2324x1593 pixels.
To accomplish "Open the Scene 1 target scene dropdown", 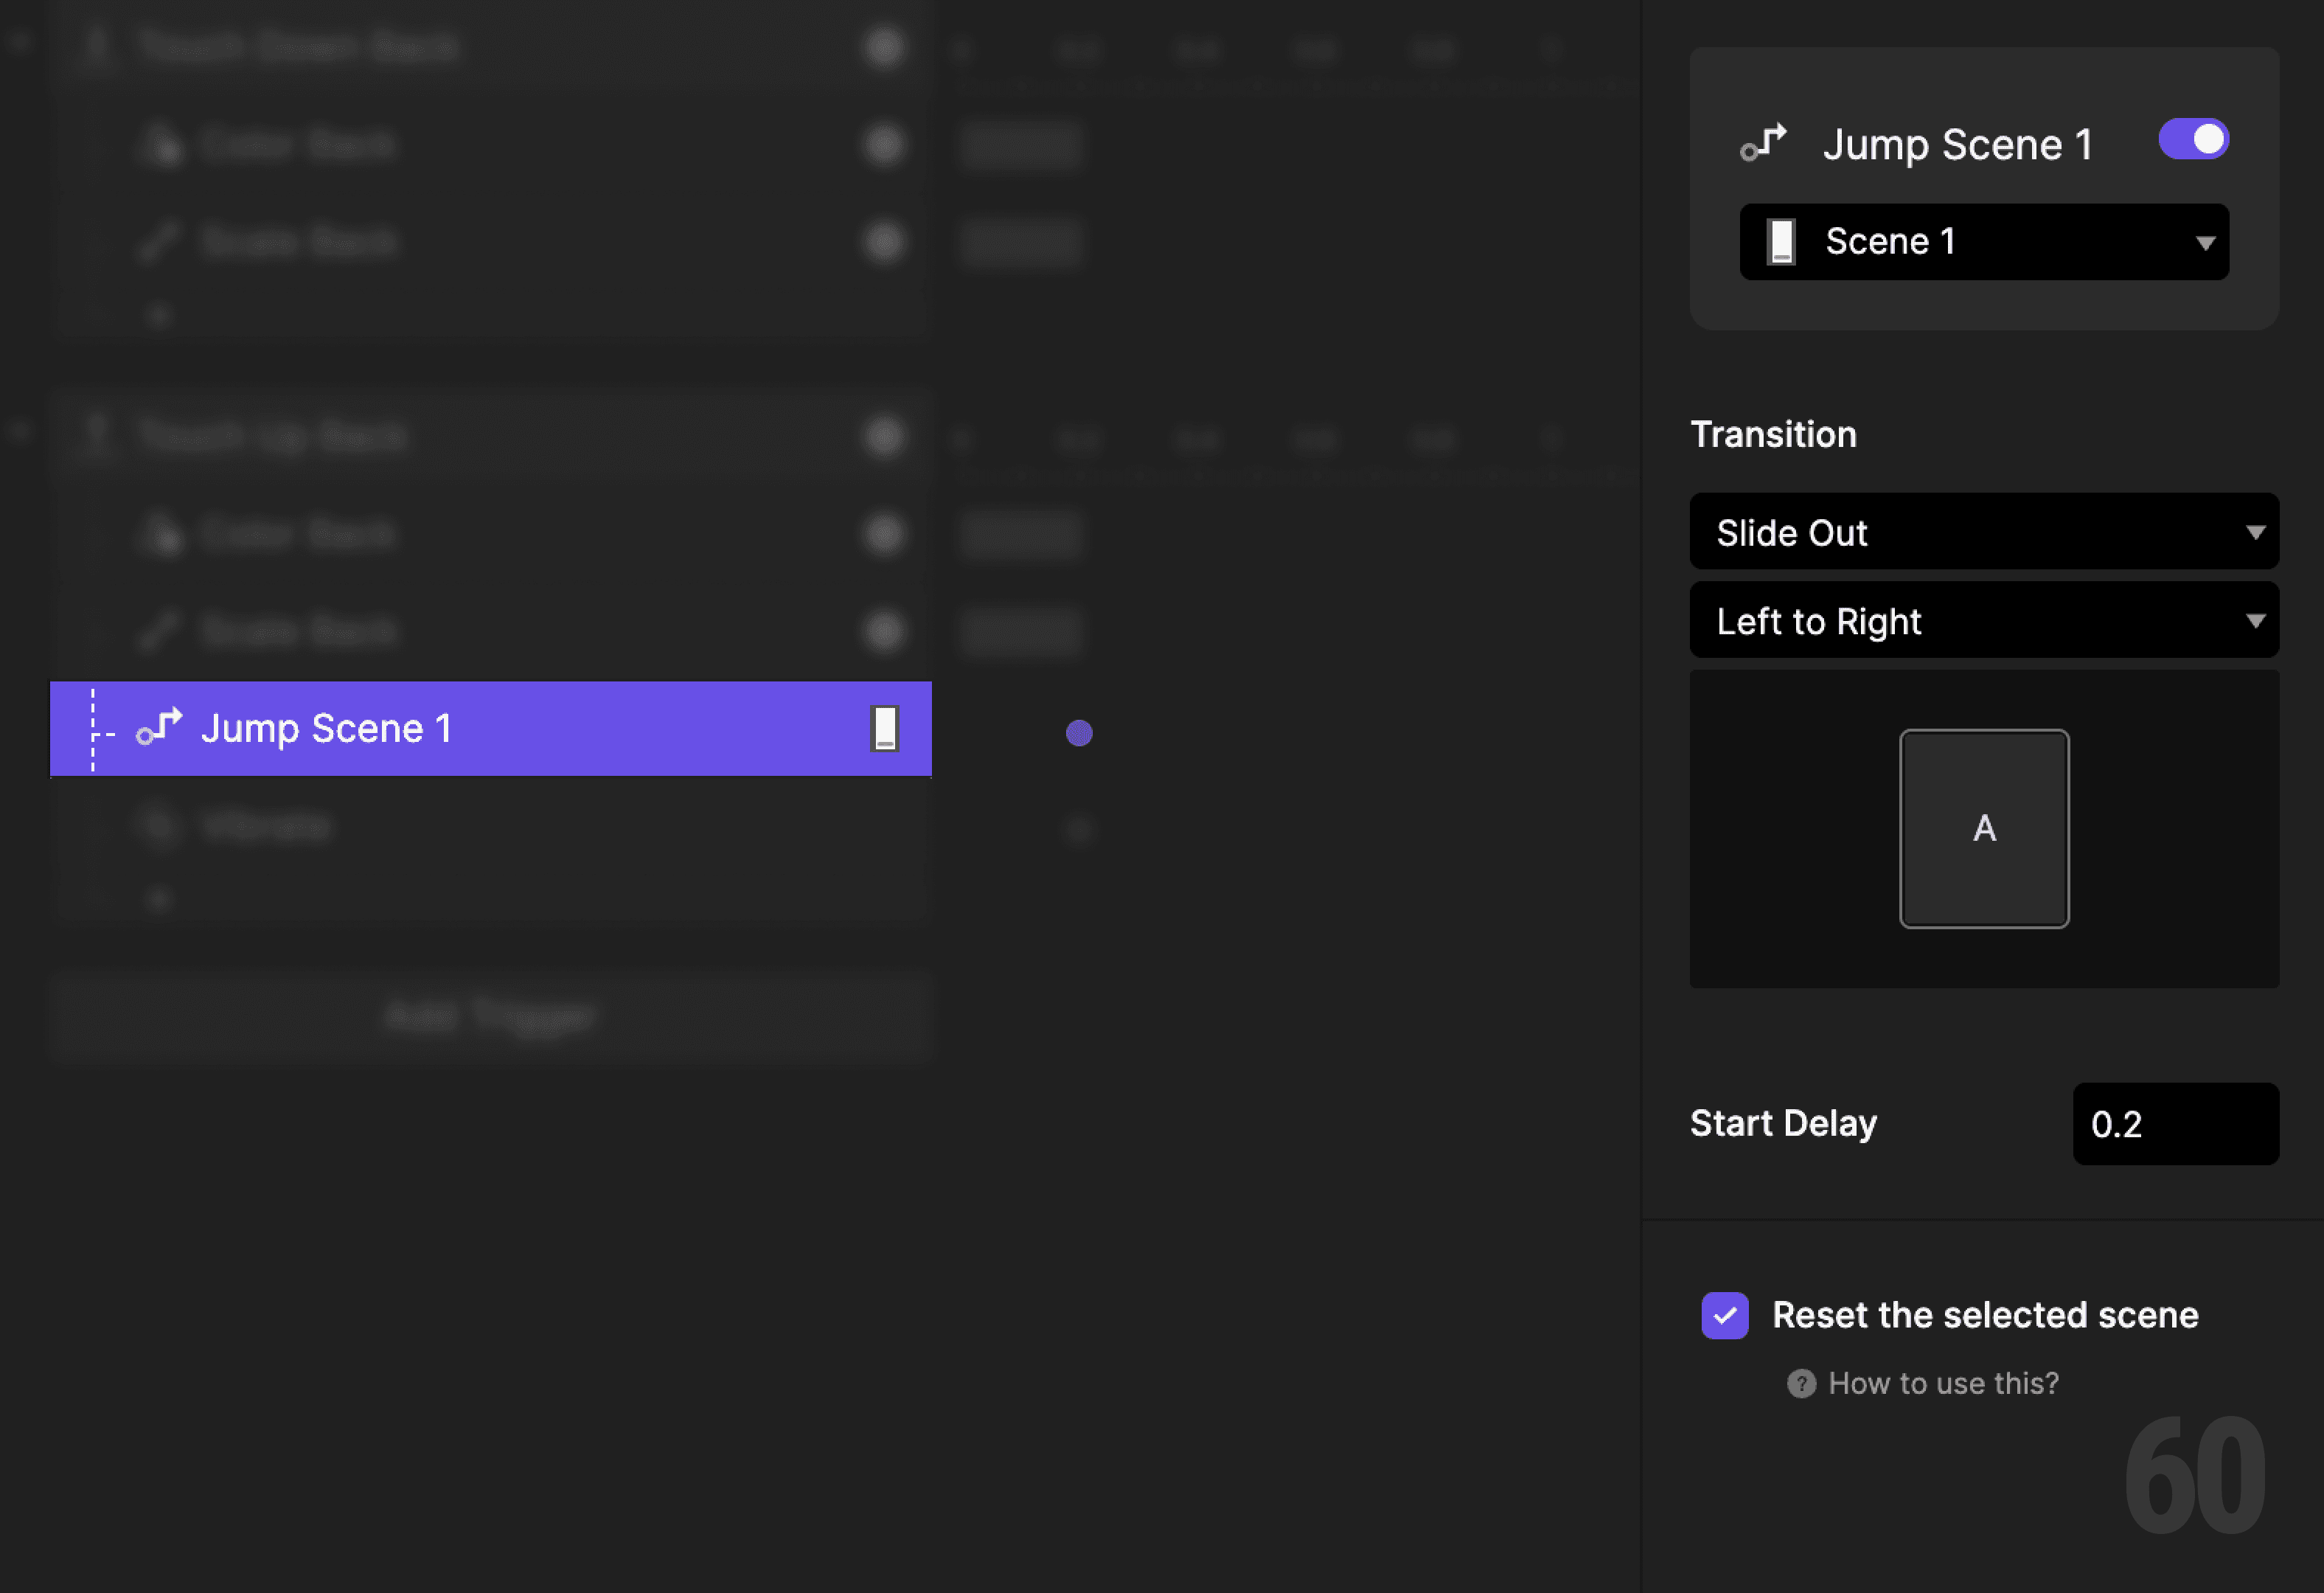I will coord(1984,241).
